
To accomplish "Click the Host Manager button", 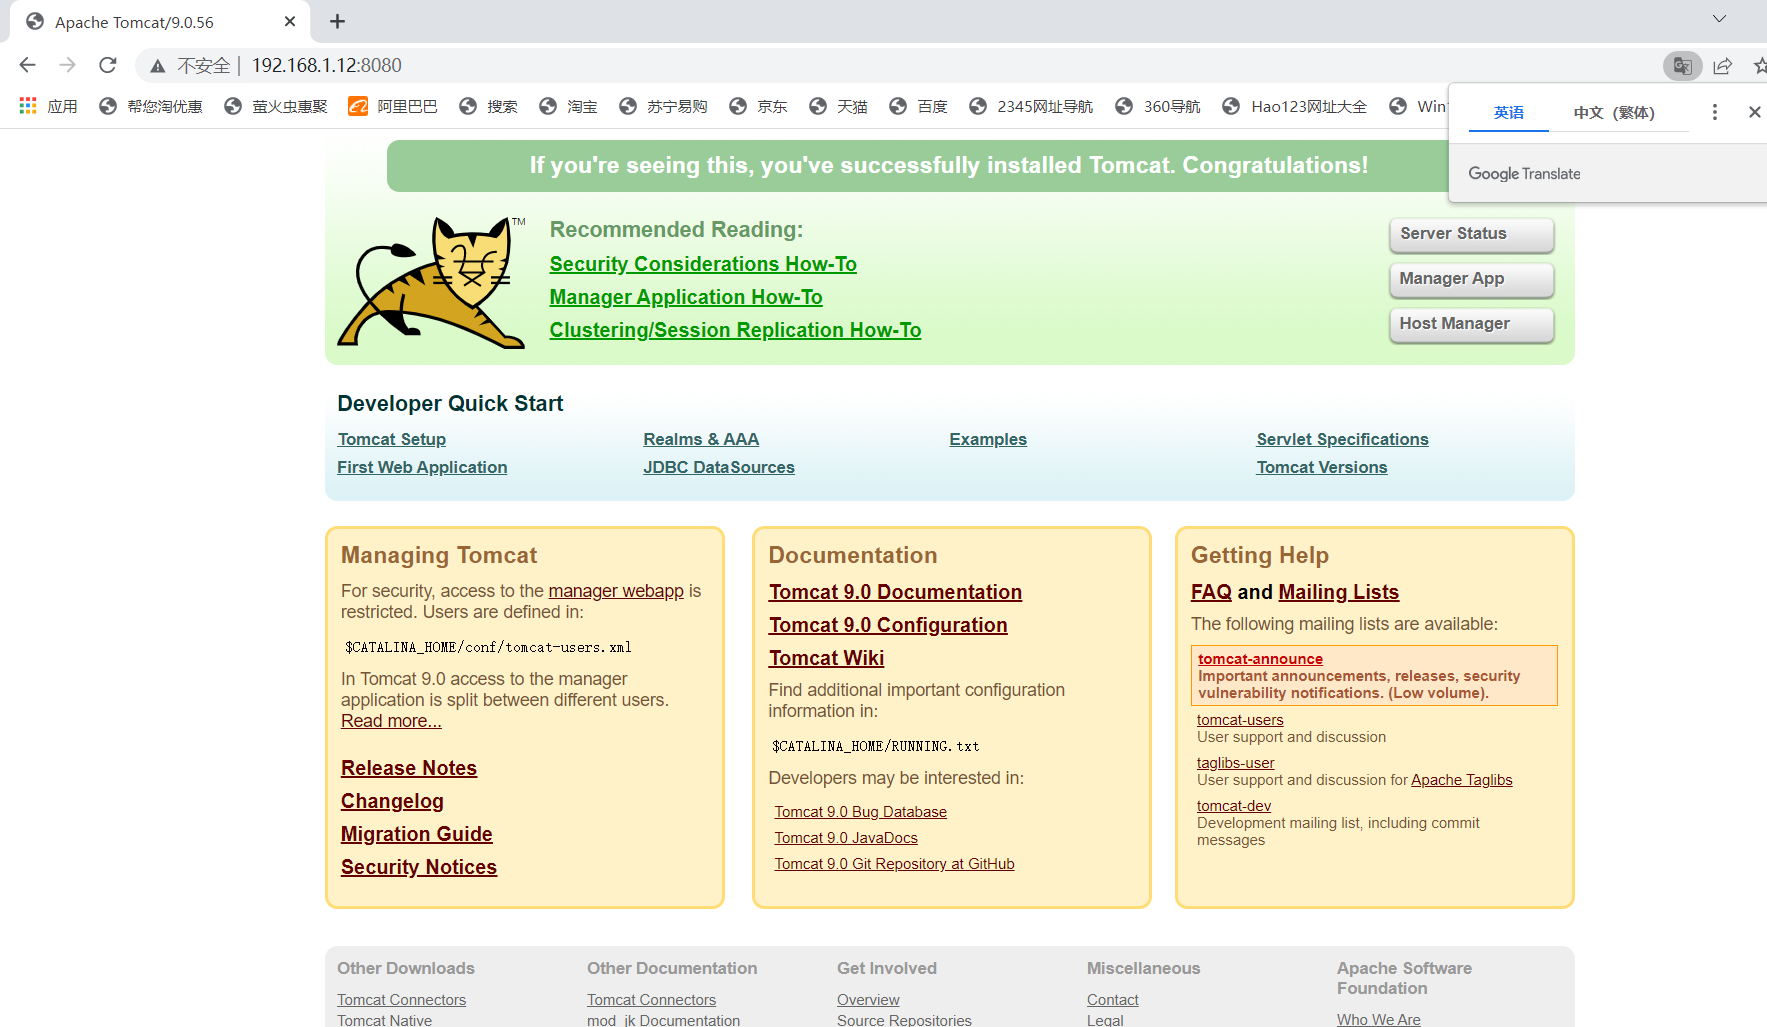I will pyautogui.click(x=1471, y=324).
